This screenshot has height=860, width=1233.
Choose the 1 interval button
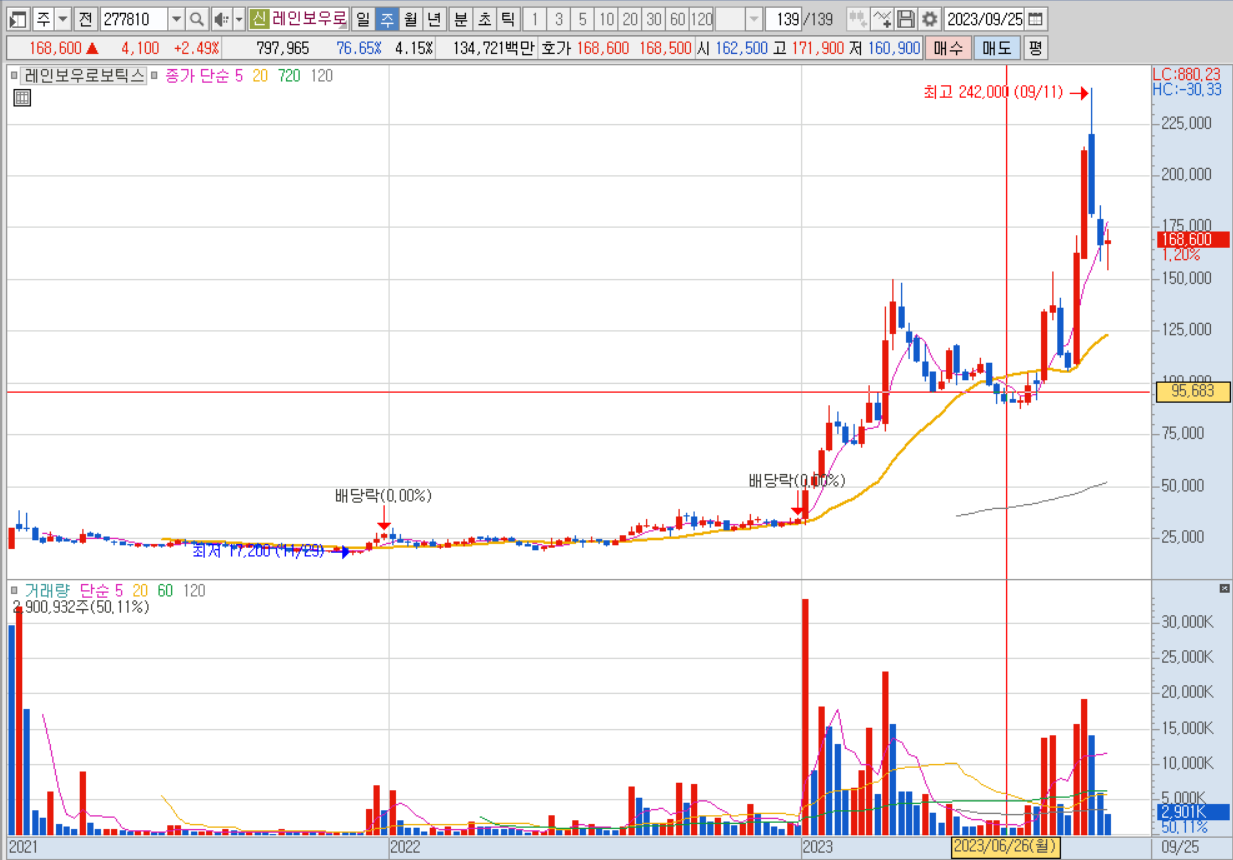[534, 18]
